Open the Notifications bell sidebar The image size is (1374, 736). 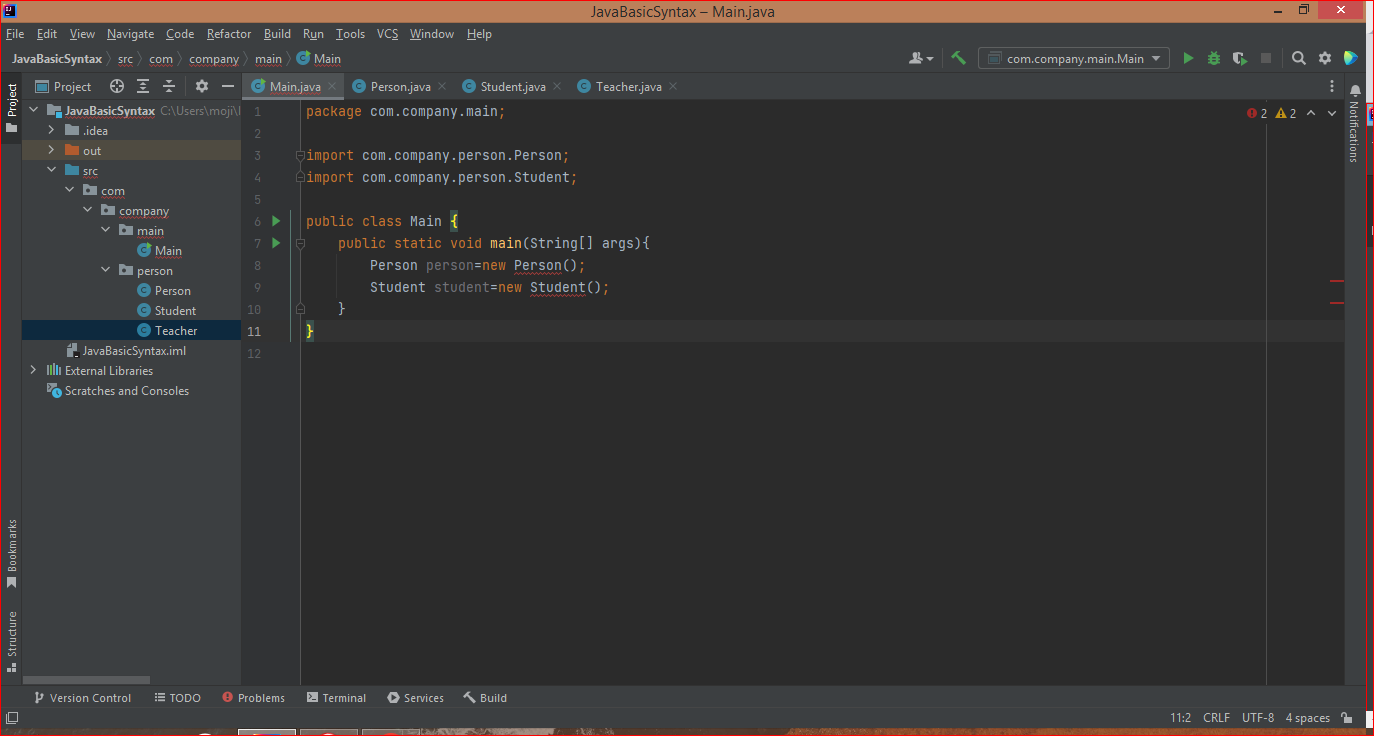coord(1355,91)
